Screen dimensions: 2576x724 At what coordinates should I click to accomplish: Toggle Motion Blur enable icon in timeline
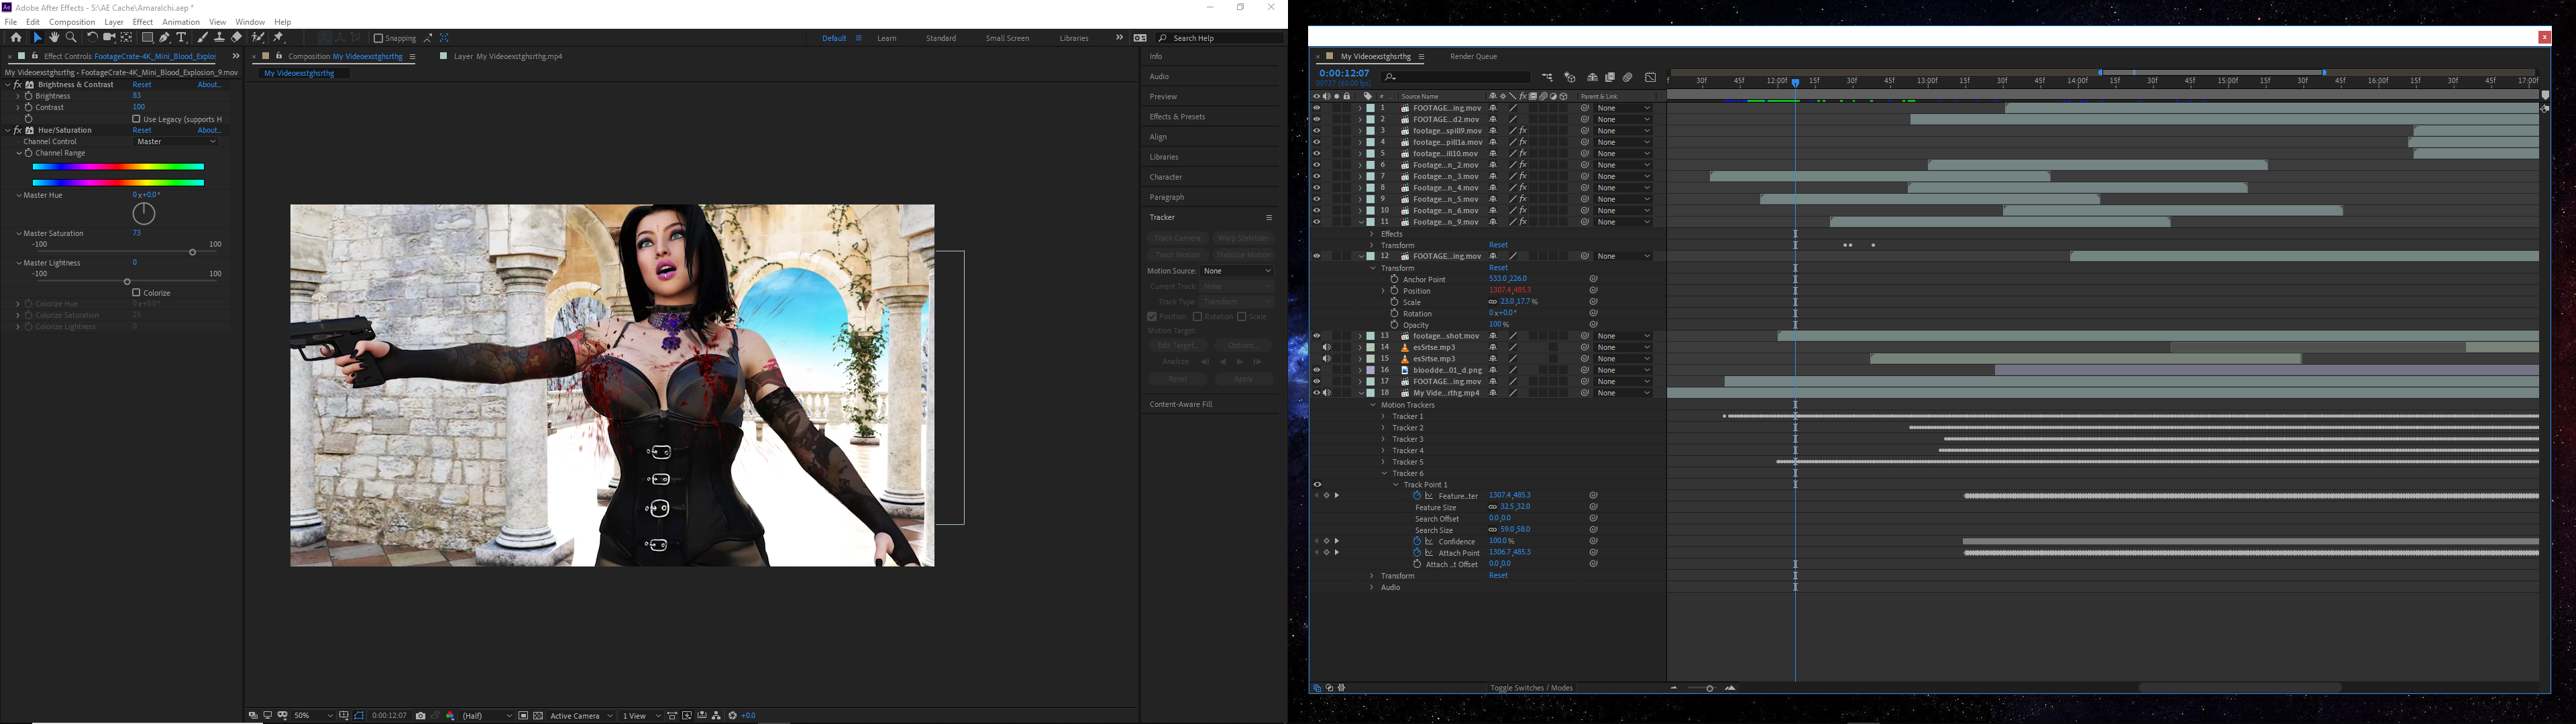click(1628, 77)
